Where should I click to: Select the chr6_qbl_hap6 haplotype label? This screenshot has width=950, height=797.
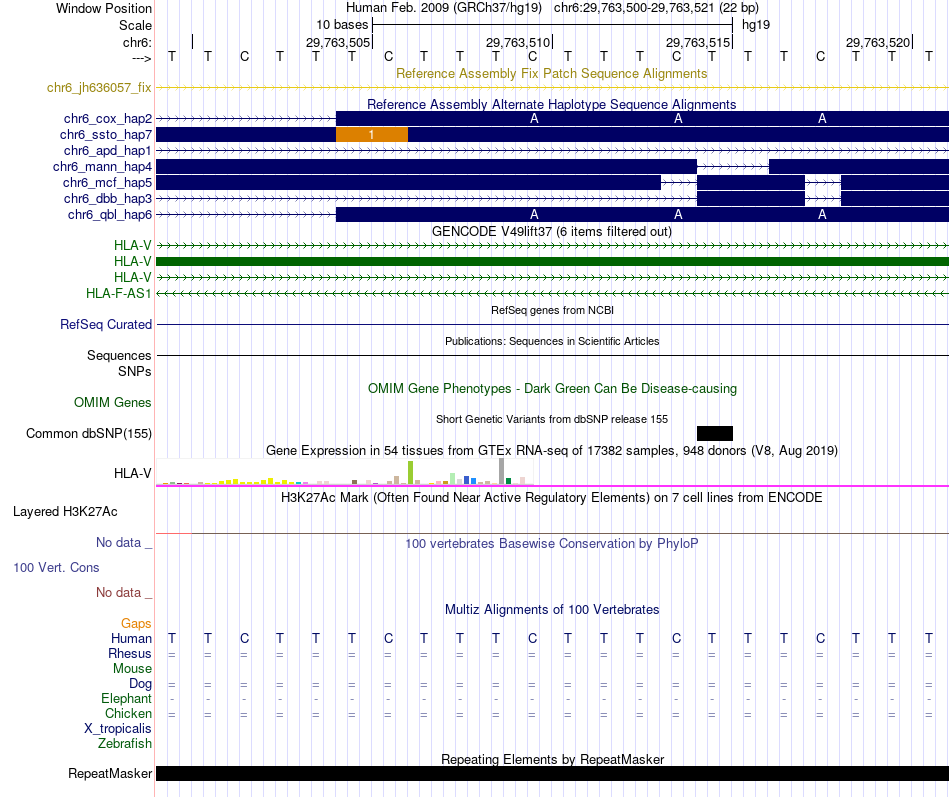coord(110,215)
